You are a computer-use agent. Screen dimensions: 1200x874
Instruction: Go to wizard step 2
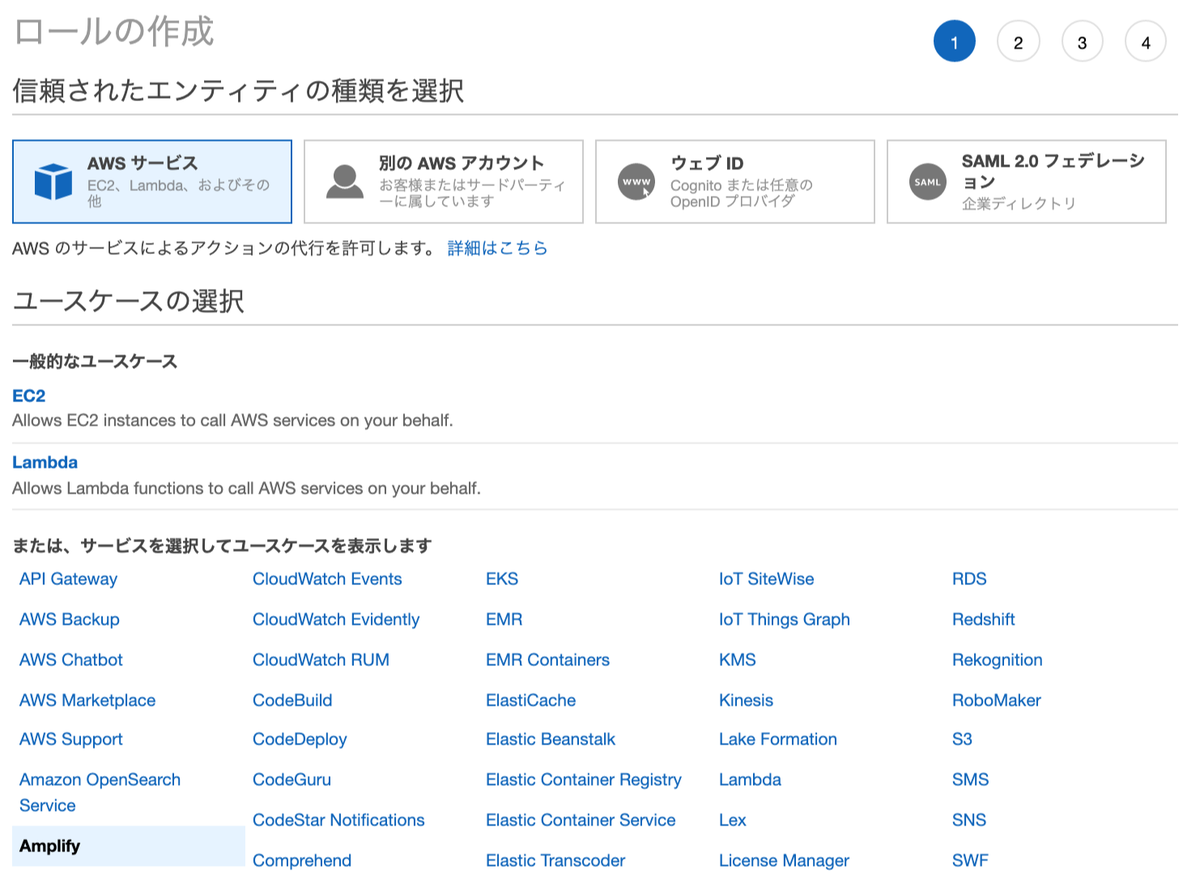(1018, 42)
